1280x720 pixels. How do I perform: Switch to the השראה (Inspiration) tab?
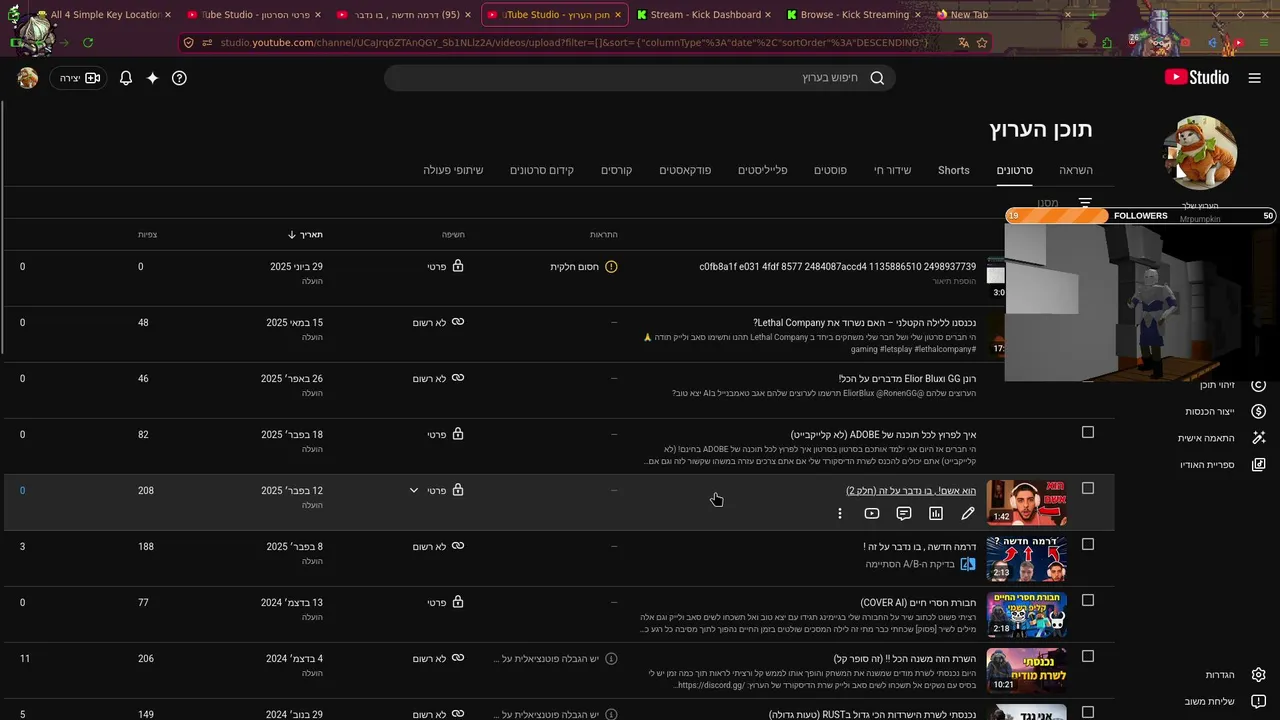[1076, 170]
